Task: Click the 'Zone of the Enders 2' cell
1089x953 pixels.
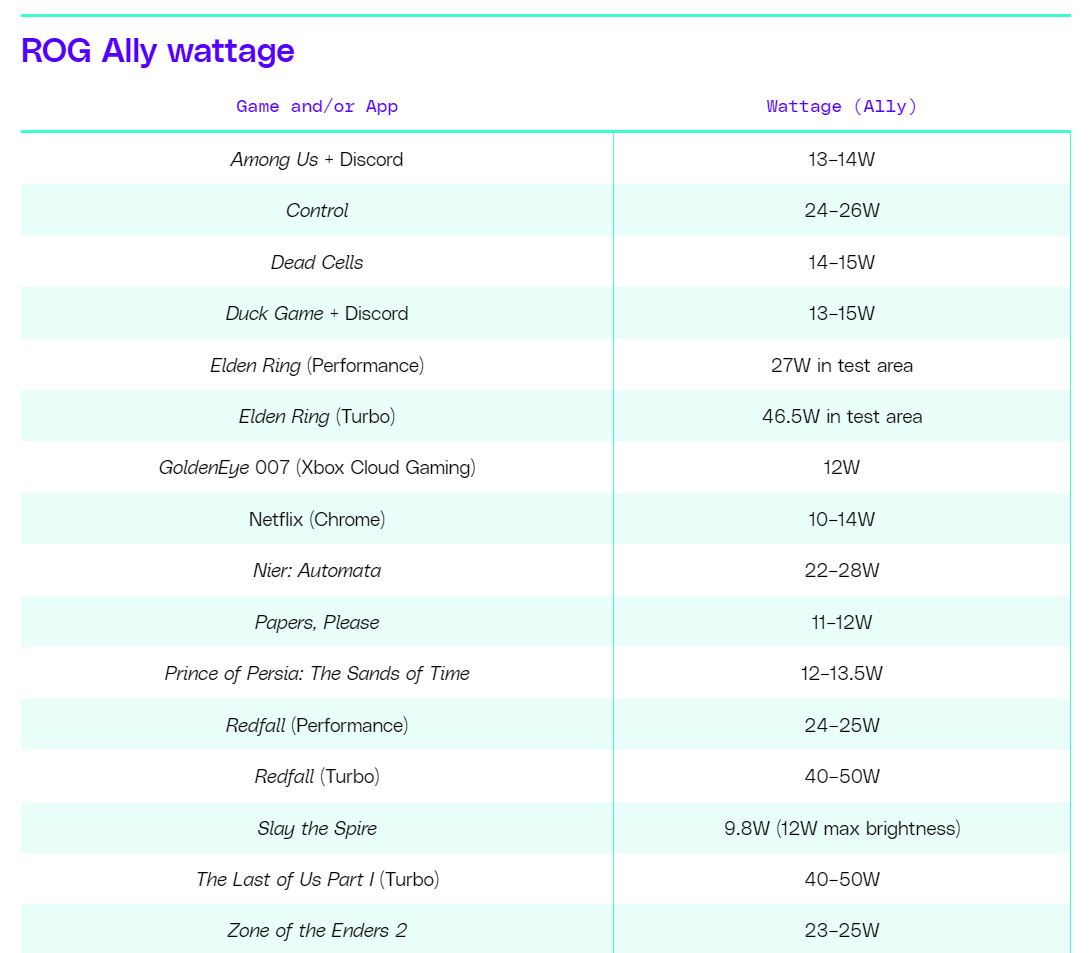Action: pyautogui.click(x=317, y=931)
